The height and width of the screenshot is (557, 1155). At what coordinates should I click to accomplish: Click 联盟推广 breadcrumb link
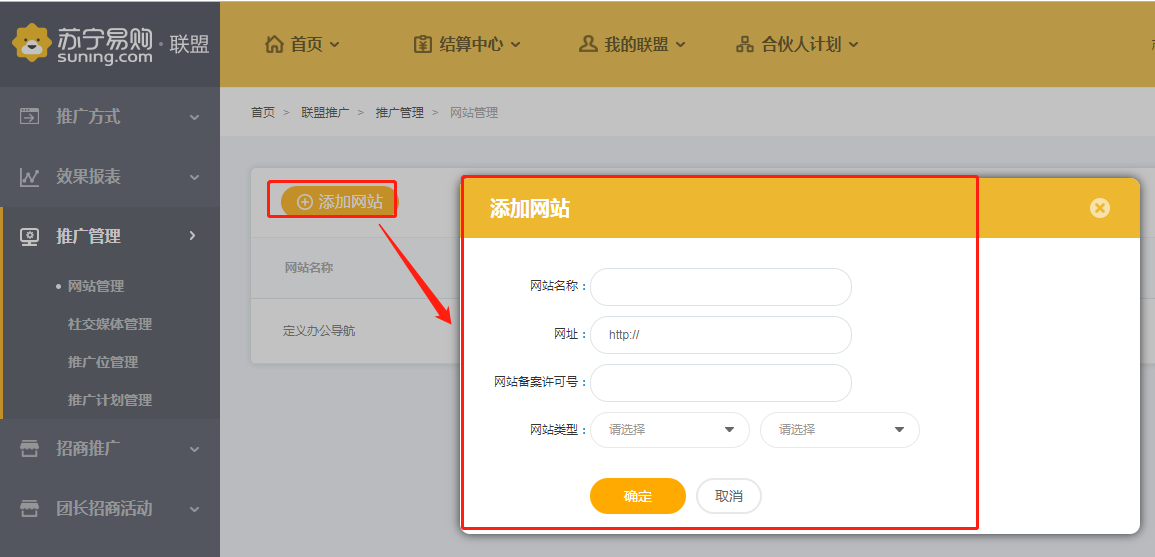coord(325,113)
